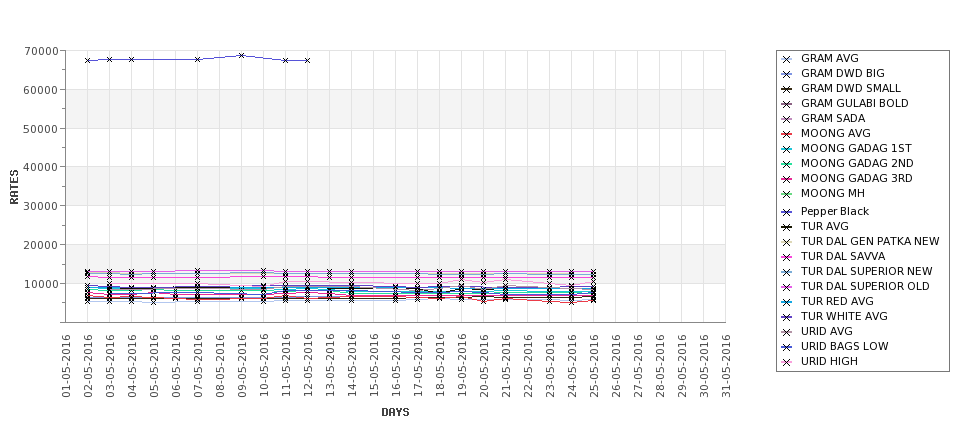
Task: Click the DAYS x-axis title
Action: (x=395, y=412)
